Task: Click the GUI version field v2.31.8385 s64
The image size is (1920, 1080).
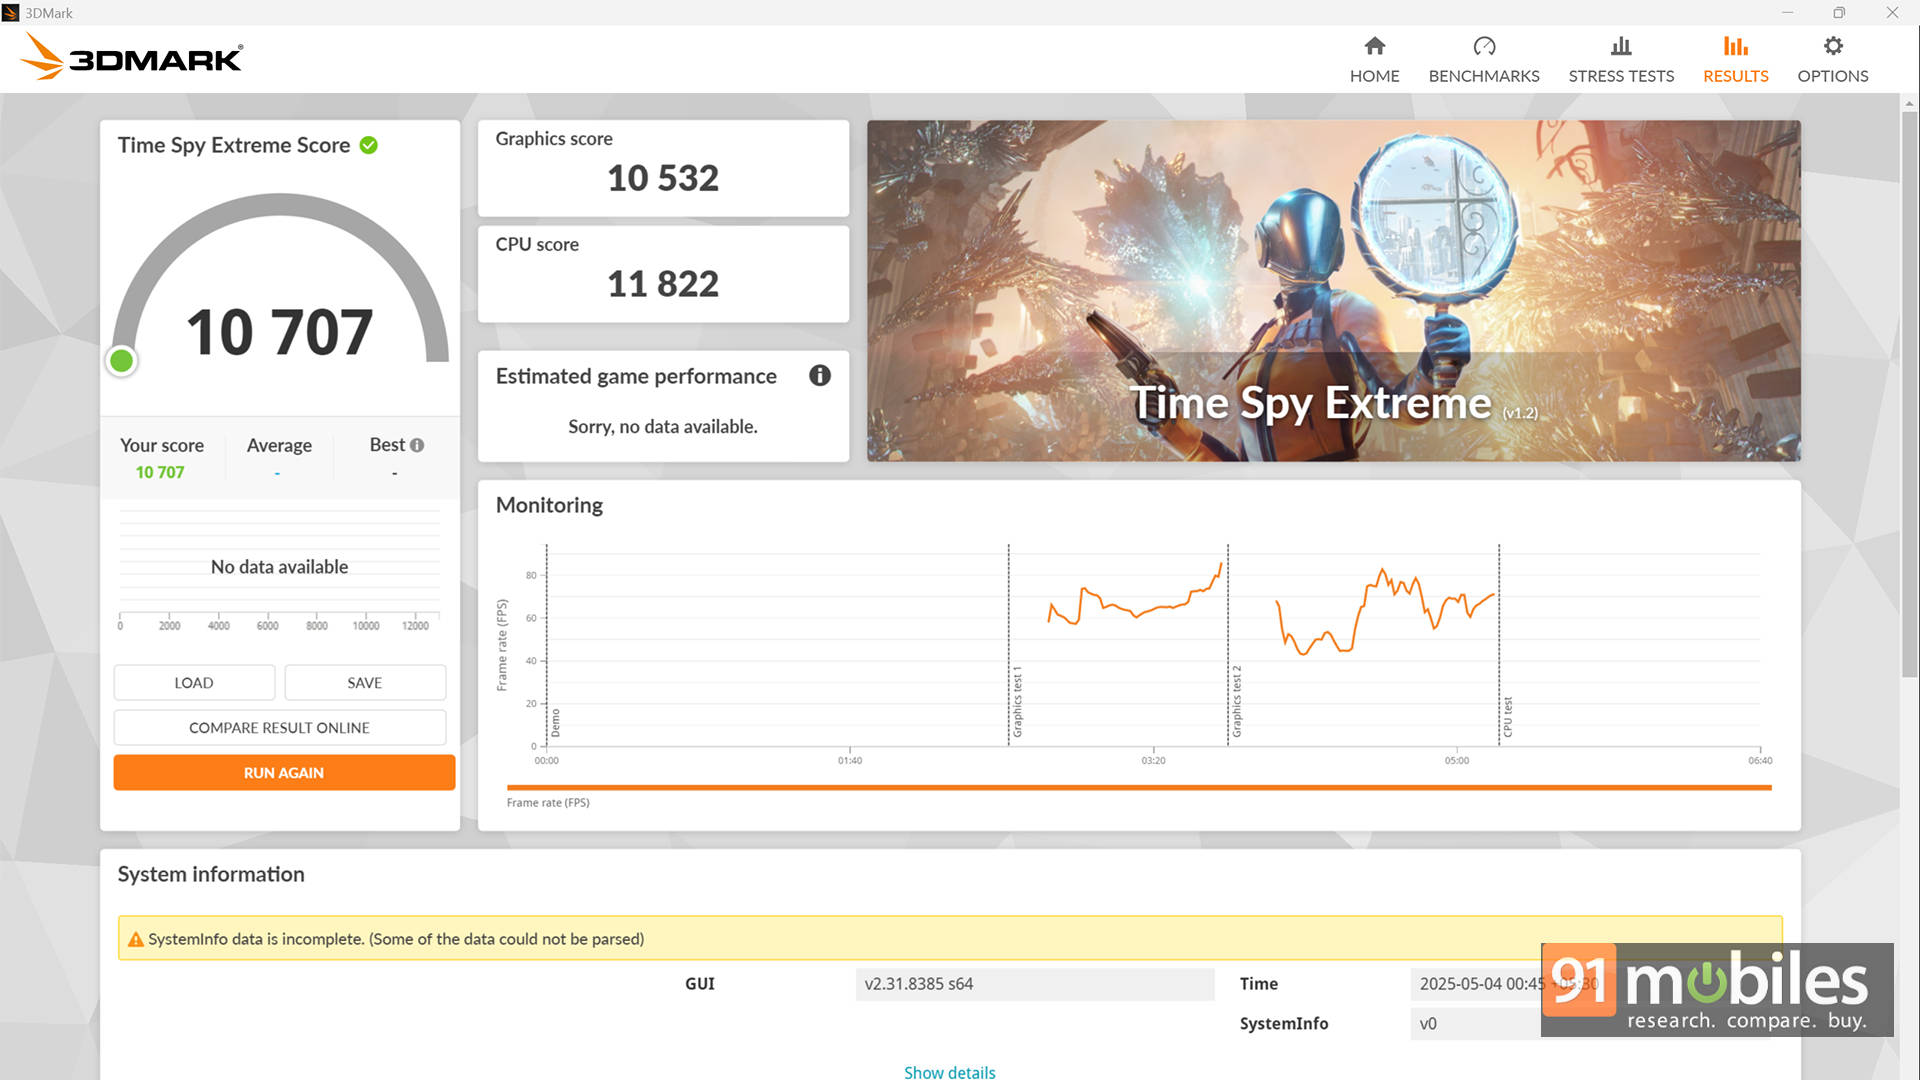Action: point(1035,983)
